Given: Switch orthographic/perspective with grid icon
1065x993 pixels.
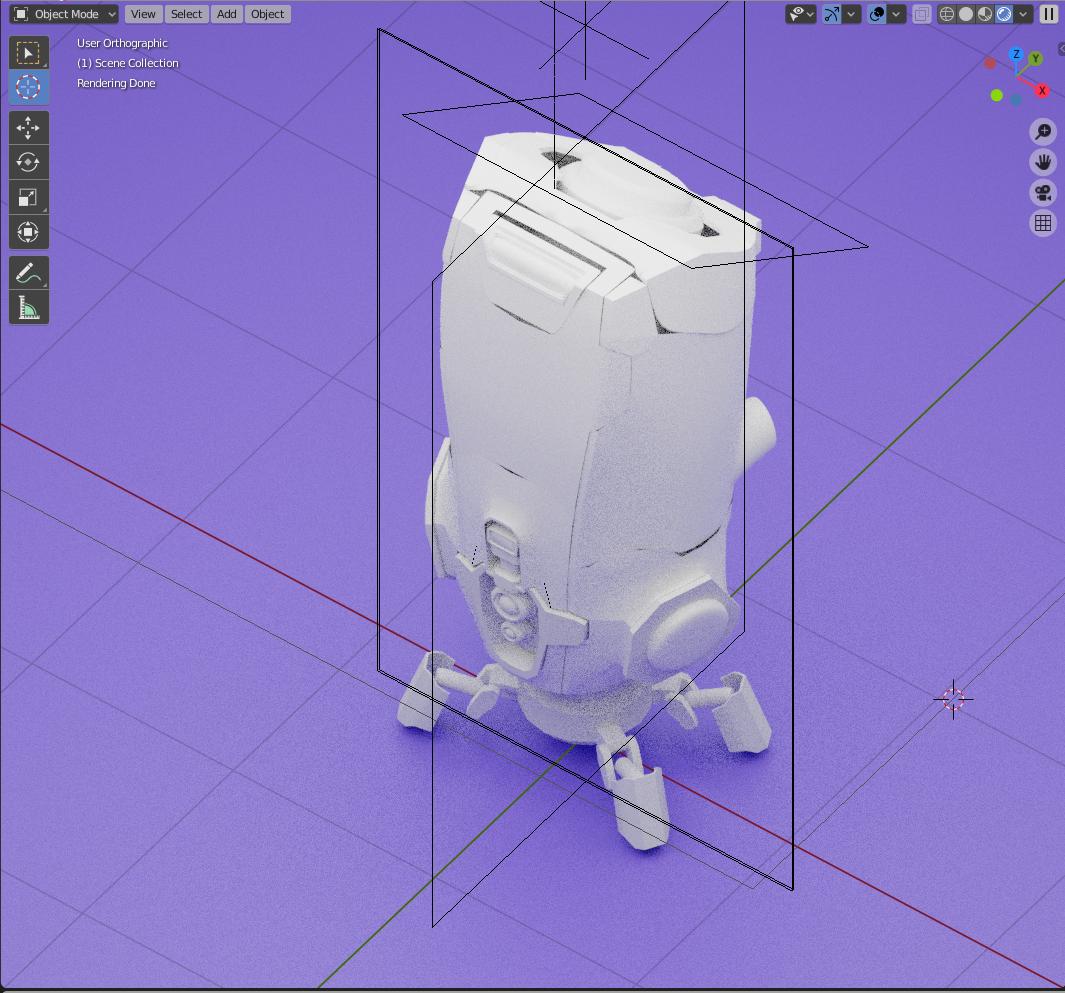Looking at the screenshot, I should tap(1043, 223).
